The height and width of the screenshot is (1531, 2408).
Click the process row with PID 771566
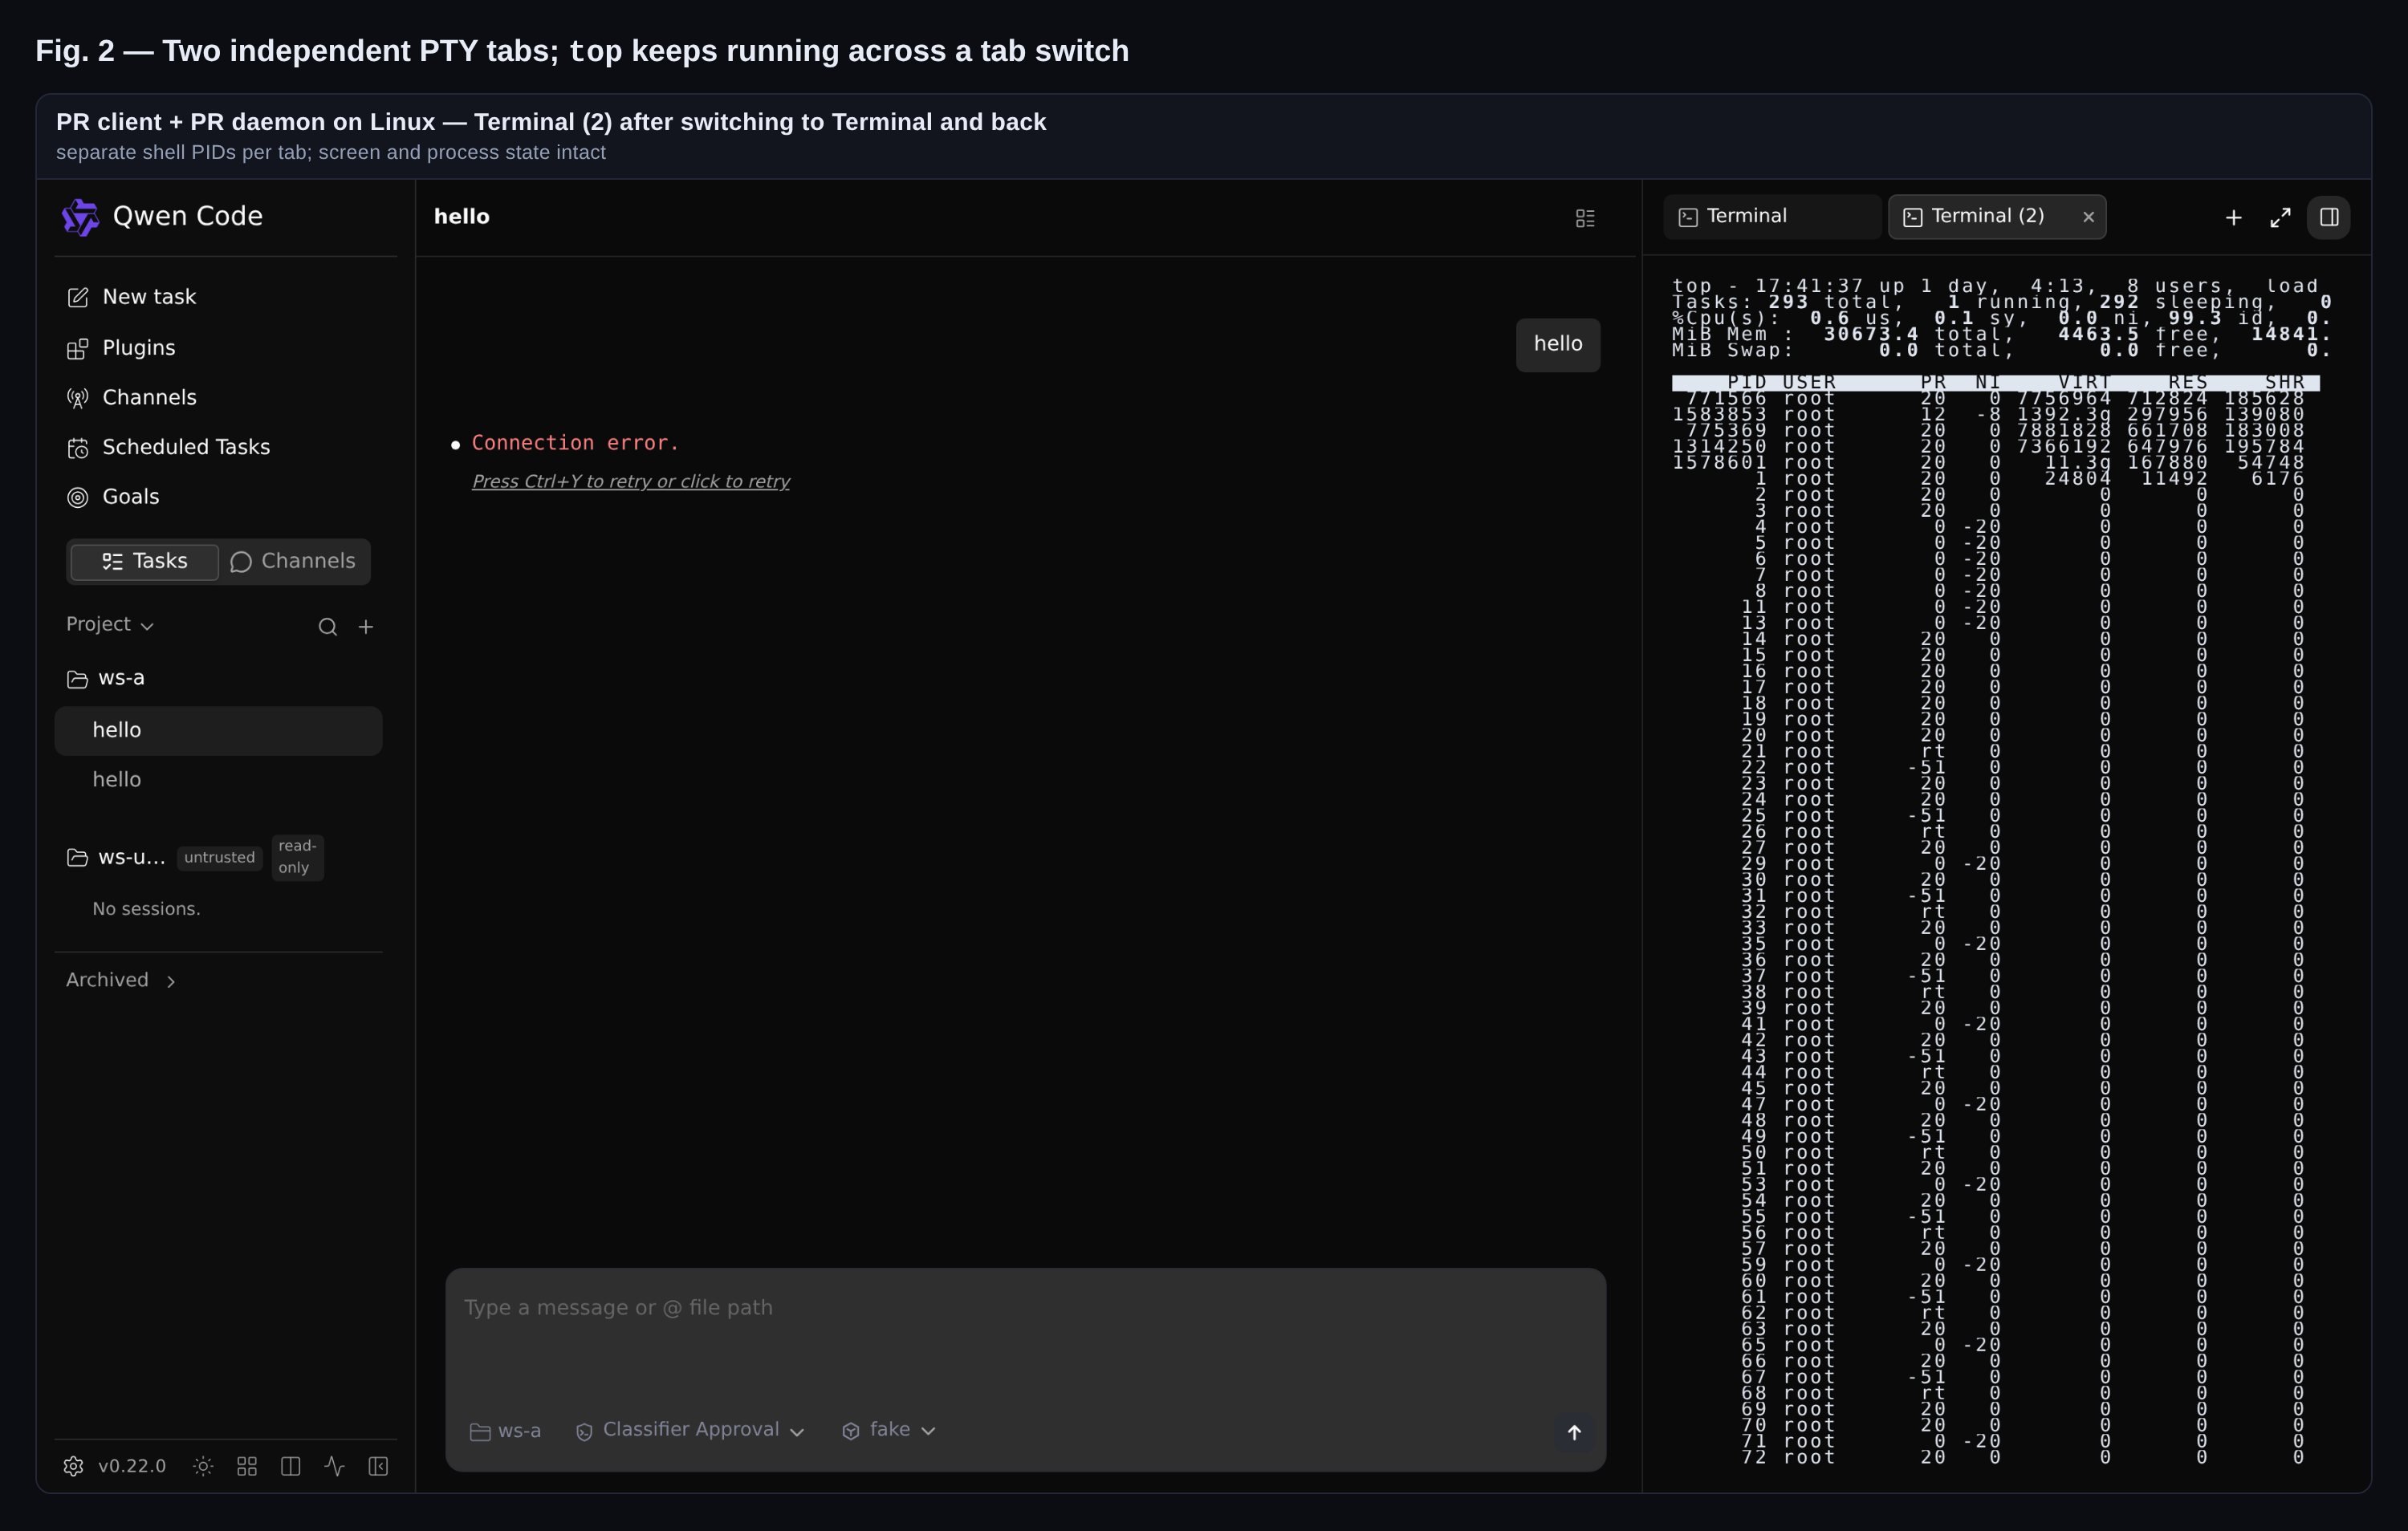click(1995, 399)
